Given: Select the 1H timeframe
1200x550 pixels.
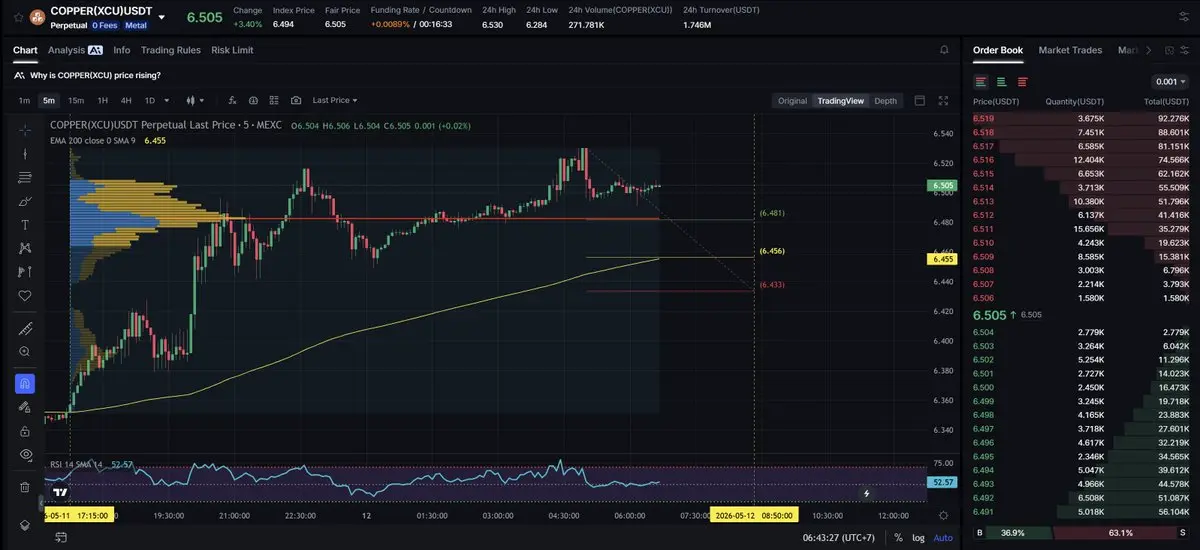Looking at the screenshot, I should [102, 100].
